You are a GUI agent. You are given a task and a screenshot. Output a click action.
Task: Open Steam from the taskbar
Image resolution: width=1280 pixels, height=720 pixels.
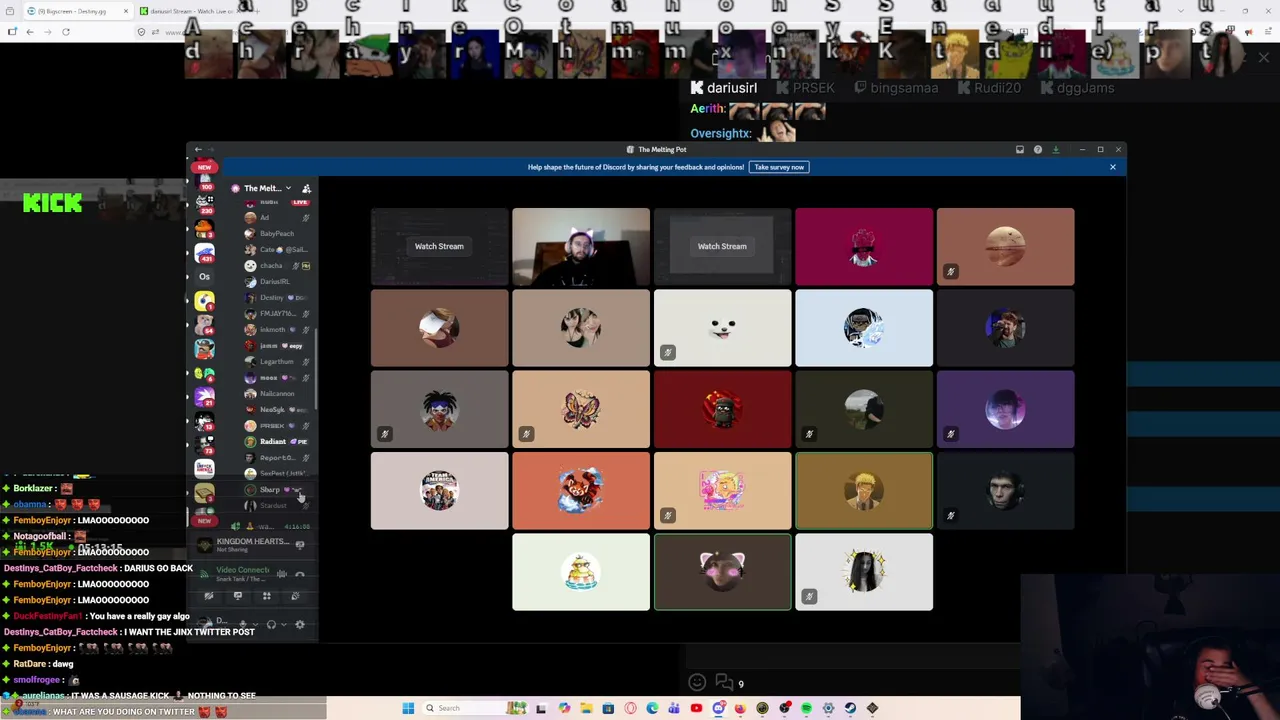point(850,708)
